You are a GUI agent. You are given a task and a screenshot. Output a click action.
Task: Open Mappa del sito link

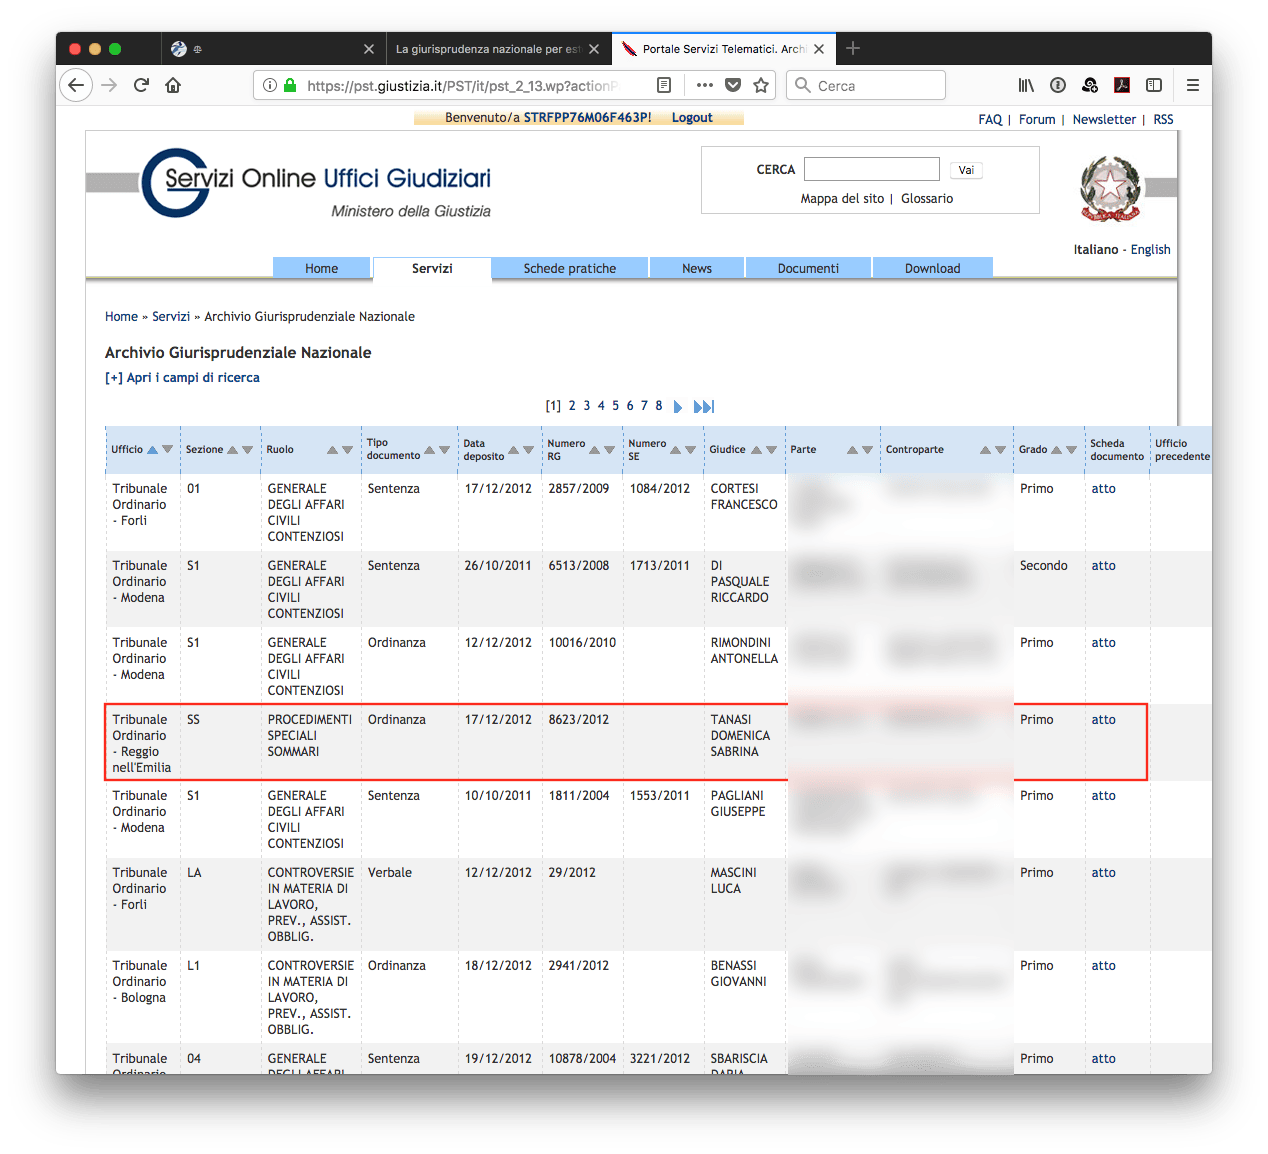point(842,199)
